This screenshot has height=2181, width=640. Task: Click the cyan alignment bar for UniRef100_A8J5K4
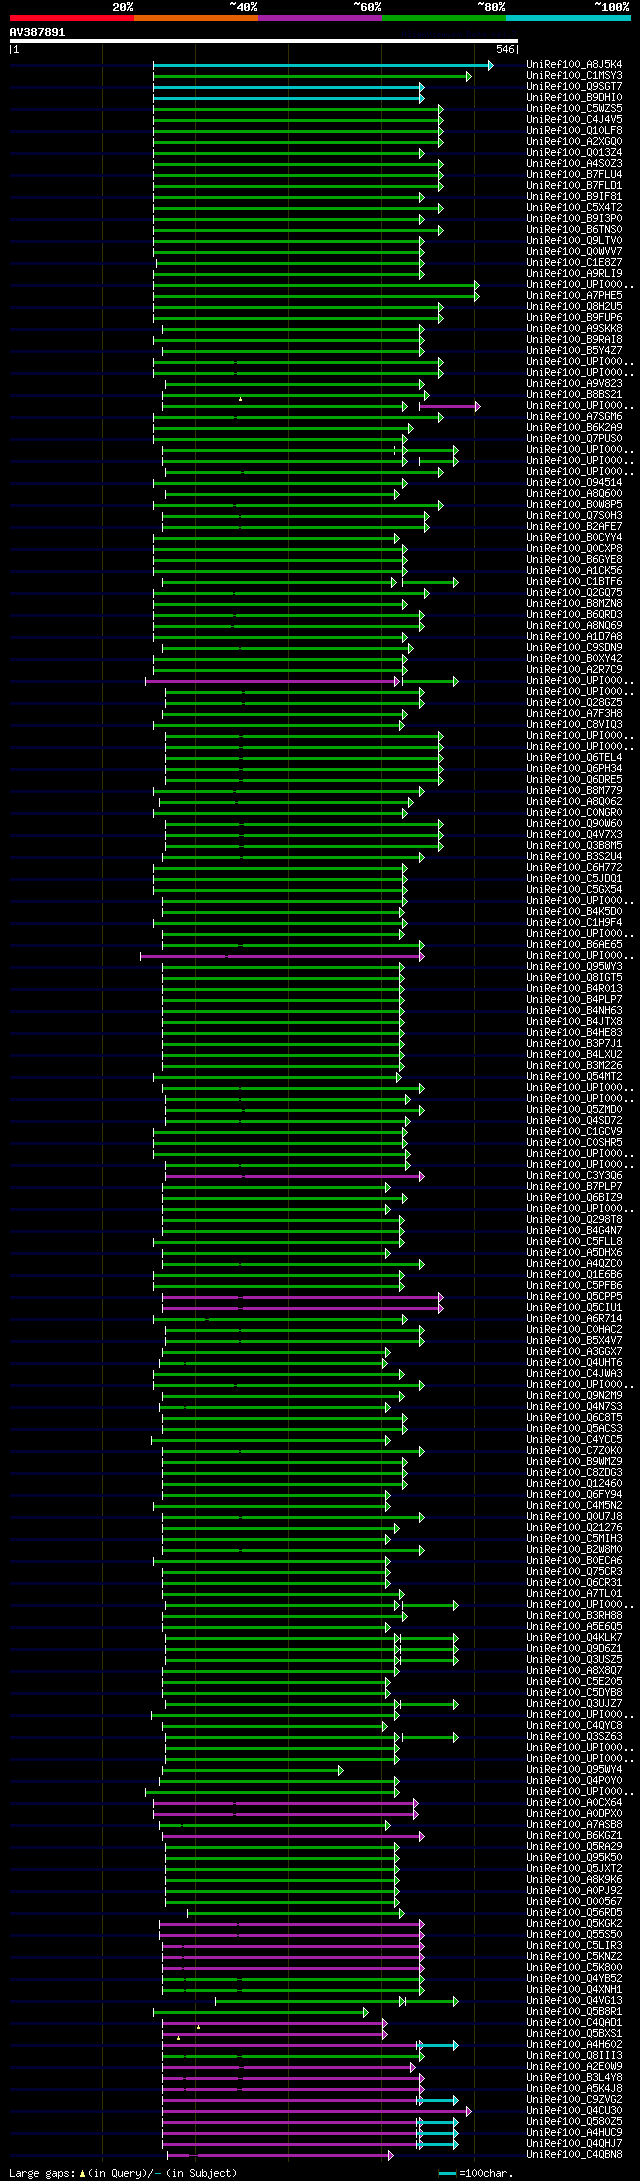(x=322, y=65)
